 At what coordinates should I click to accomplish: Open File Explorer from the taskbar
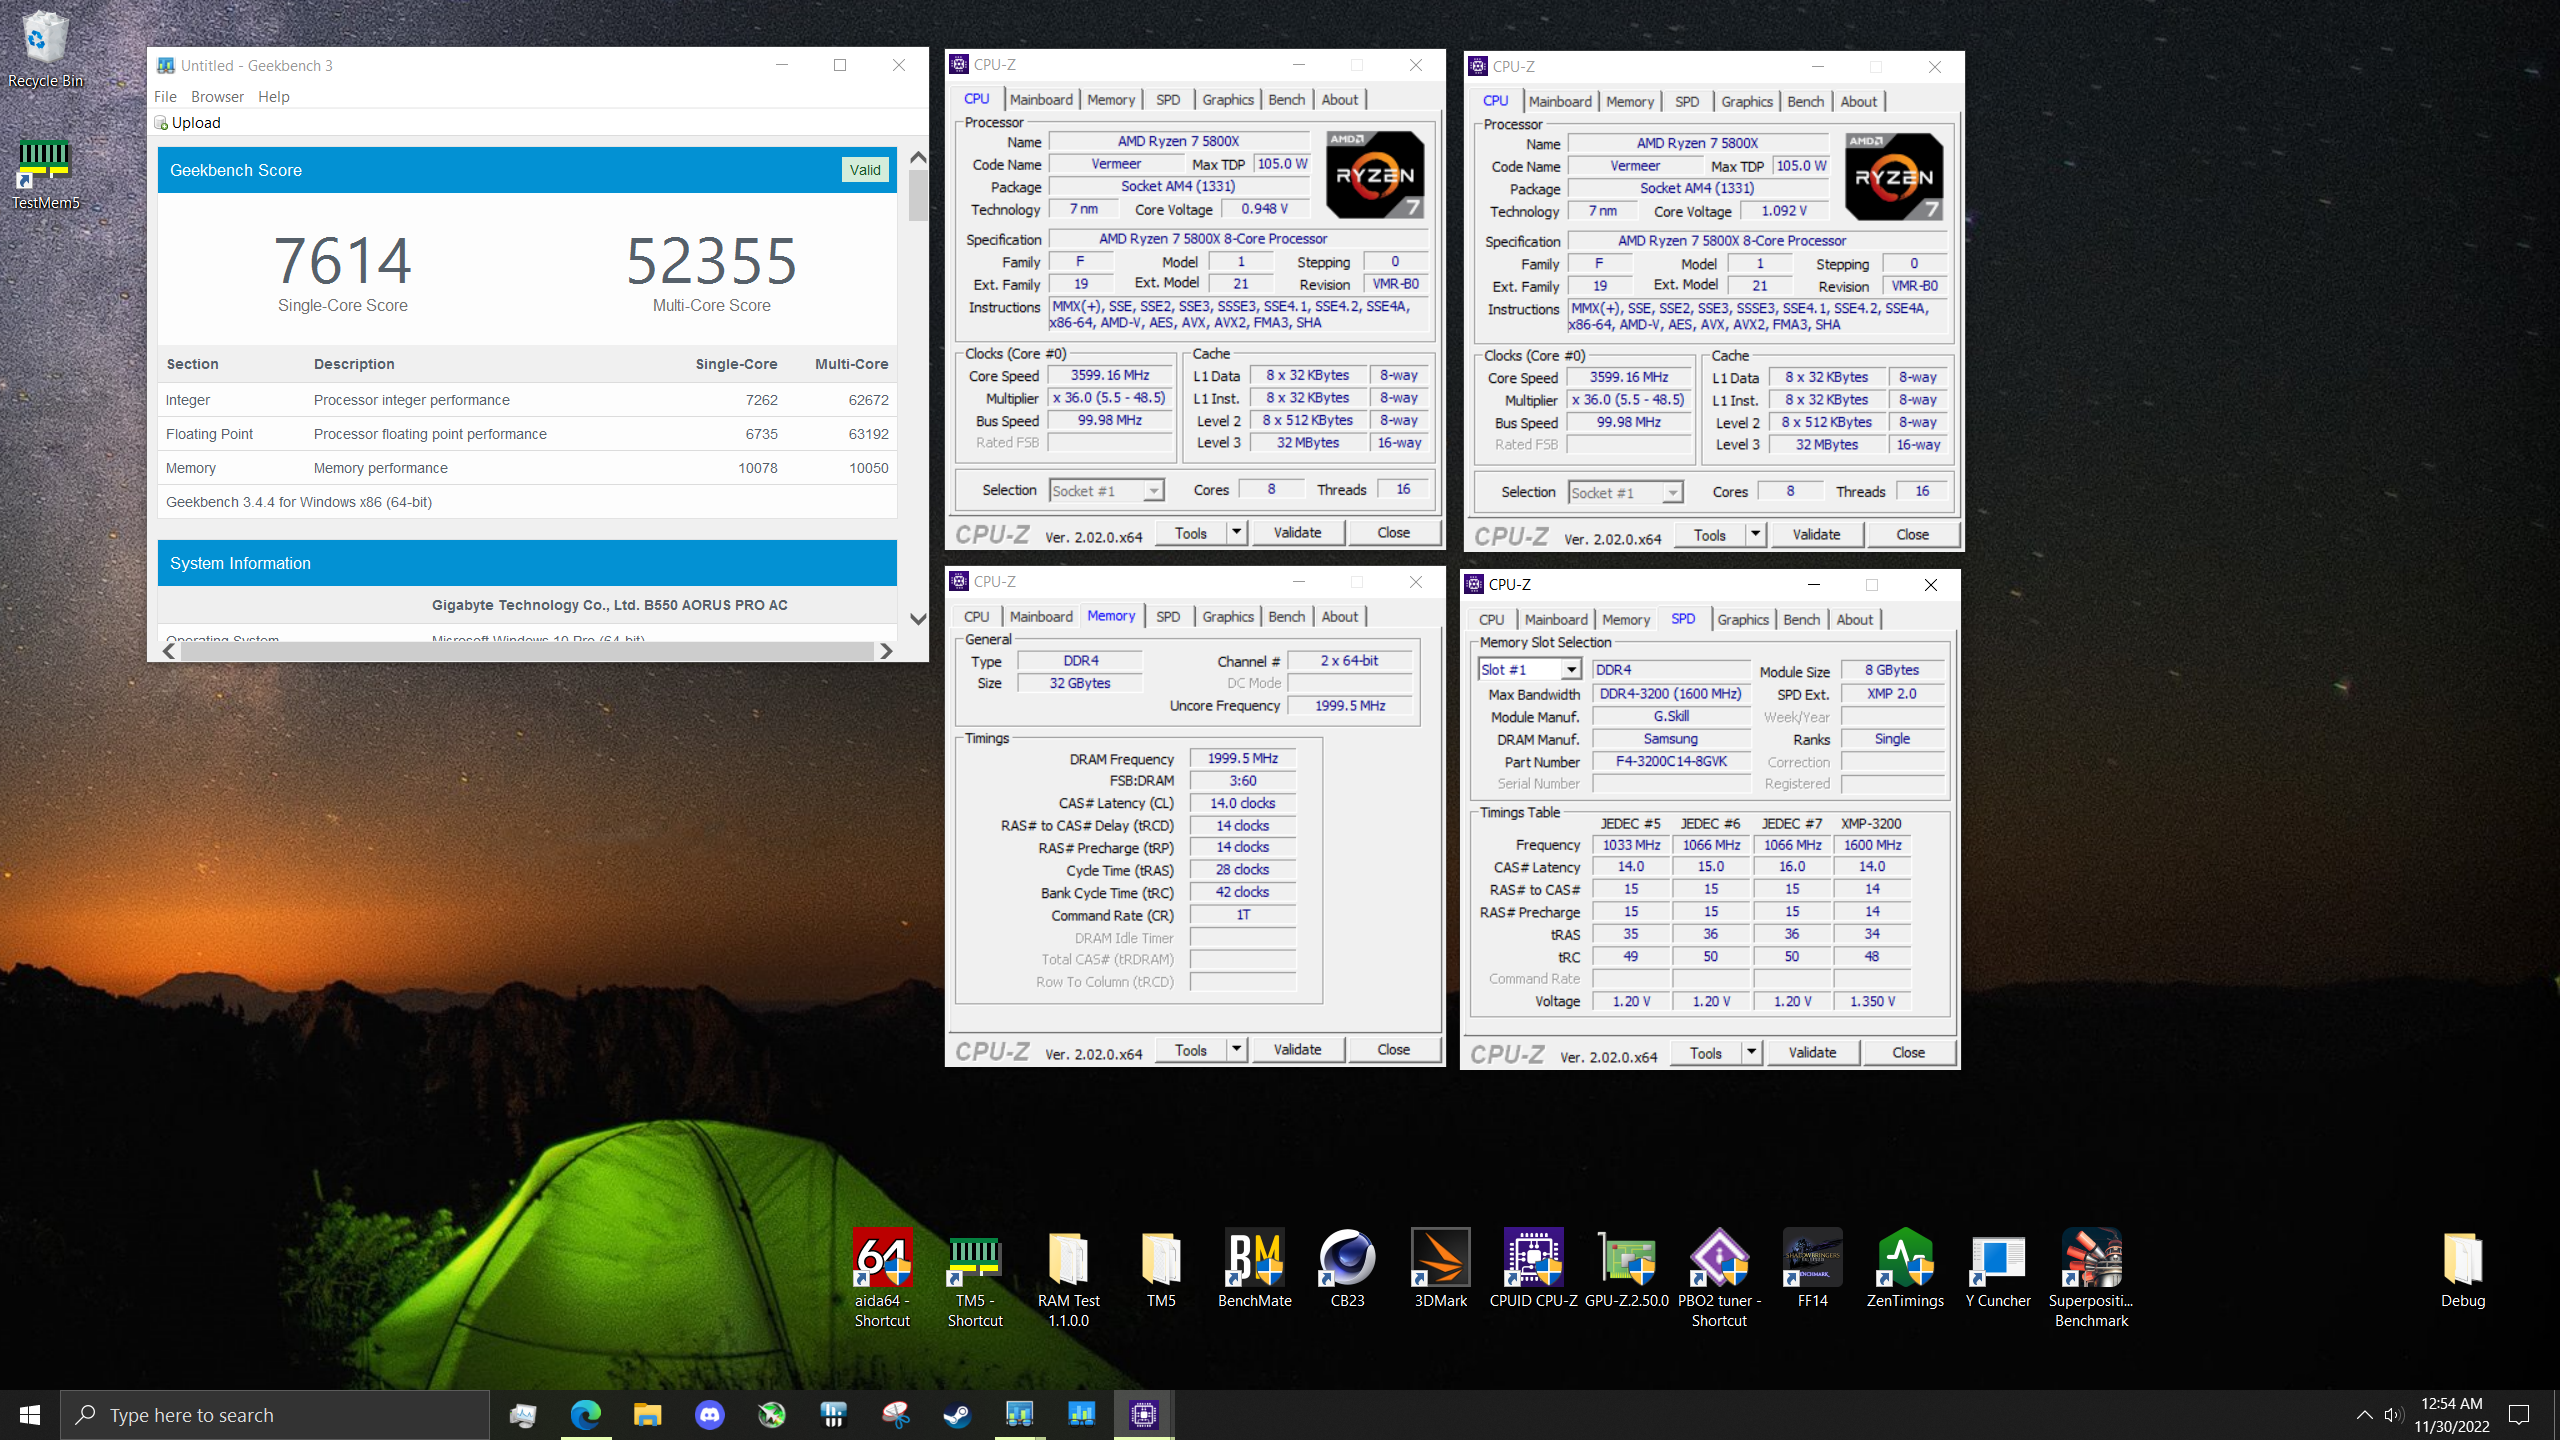click(647, 1414)
